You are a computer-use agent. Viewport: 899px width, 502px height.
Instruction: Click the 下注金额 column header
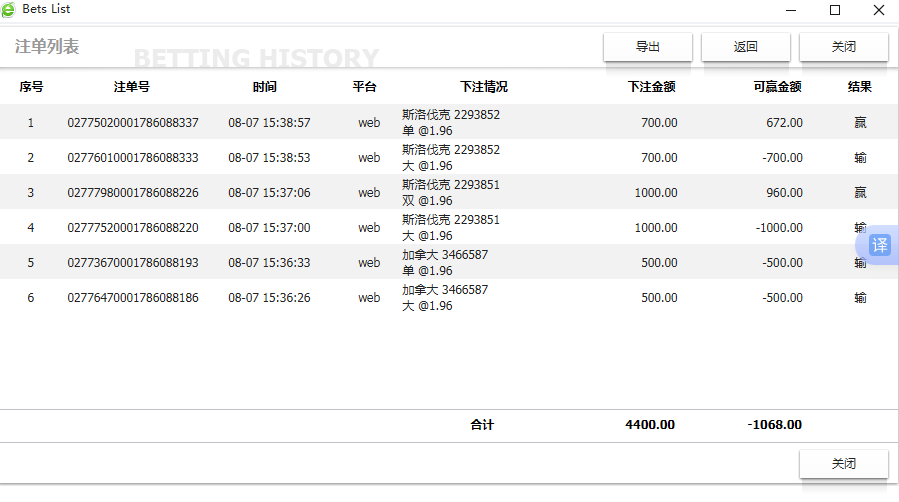click(651, 87)
